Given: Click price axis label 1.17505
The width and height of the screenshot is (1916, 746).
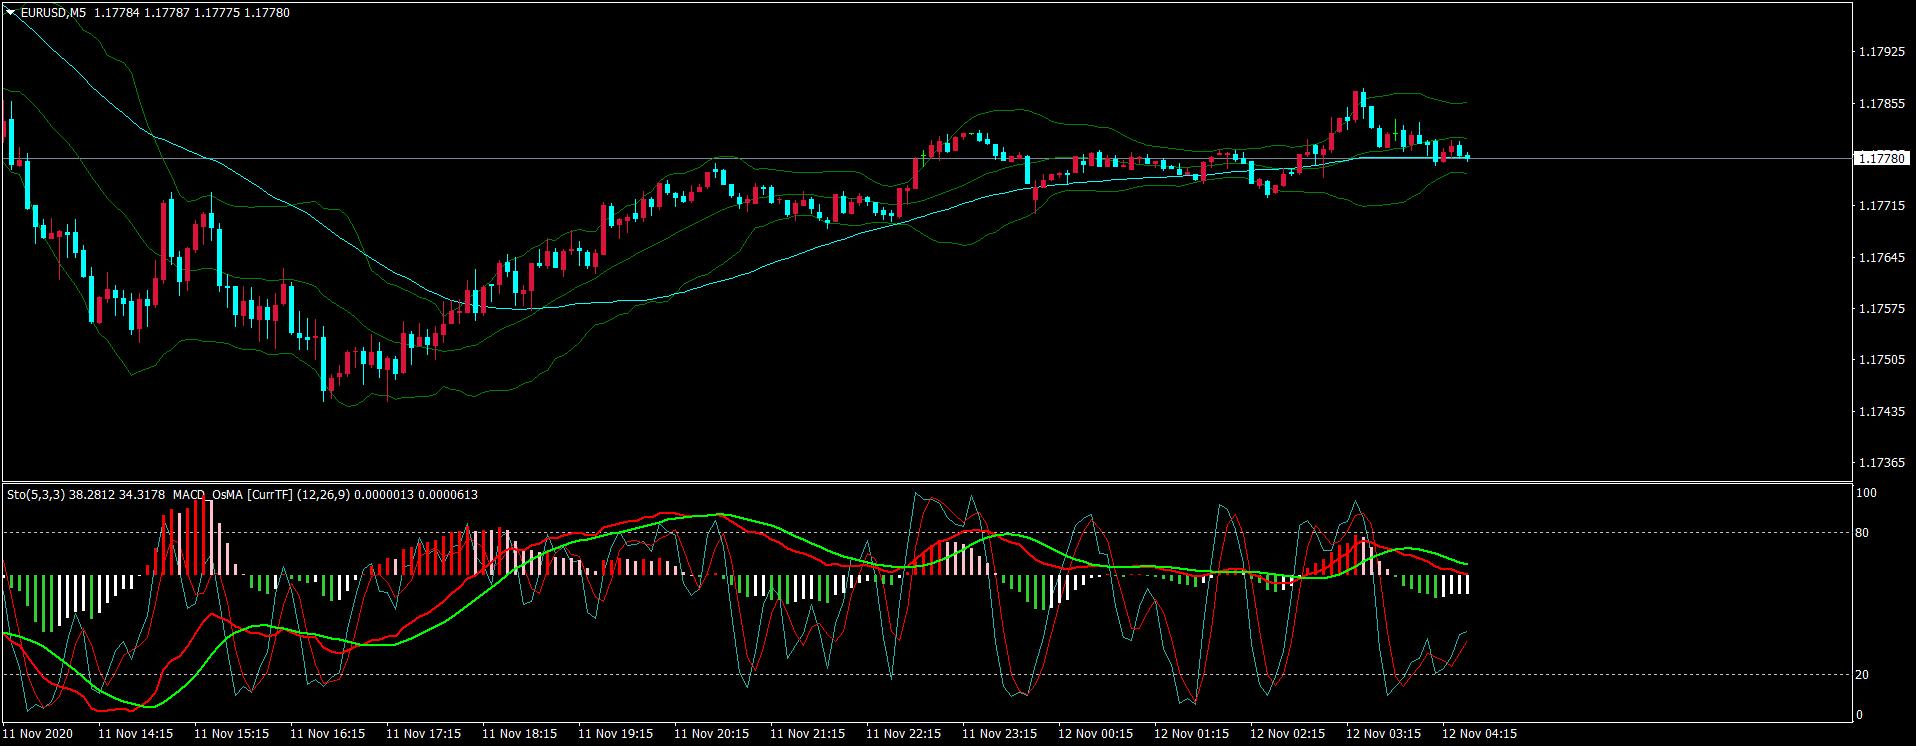Looking at the screenshot, I should (1881, 360).
